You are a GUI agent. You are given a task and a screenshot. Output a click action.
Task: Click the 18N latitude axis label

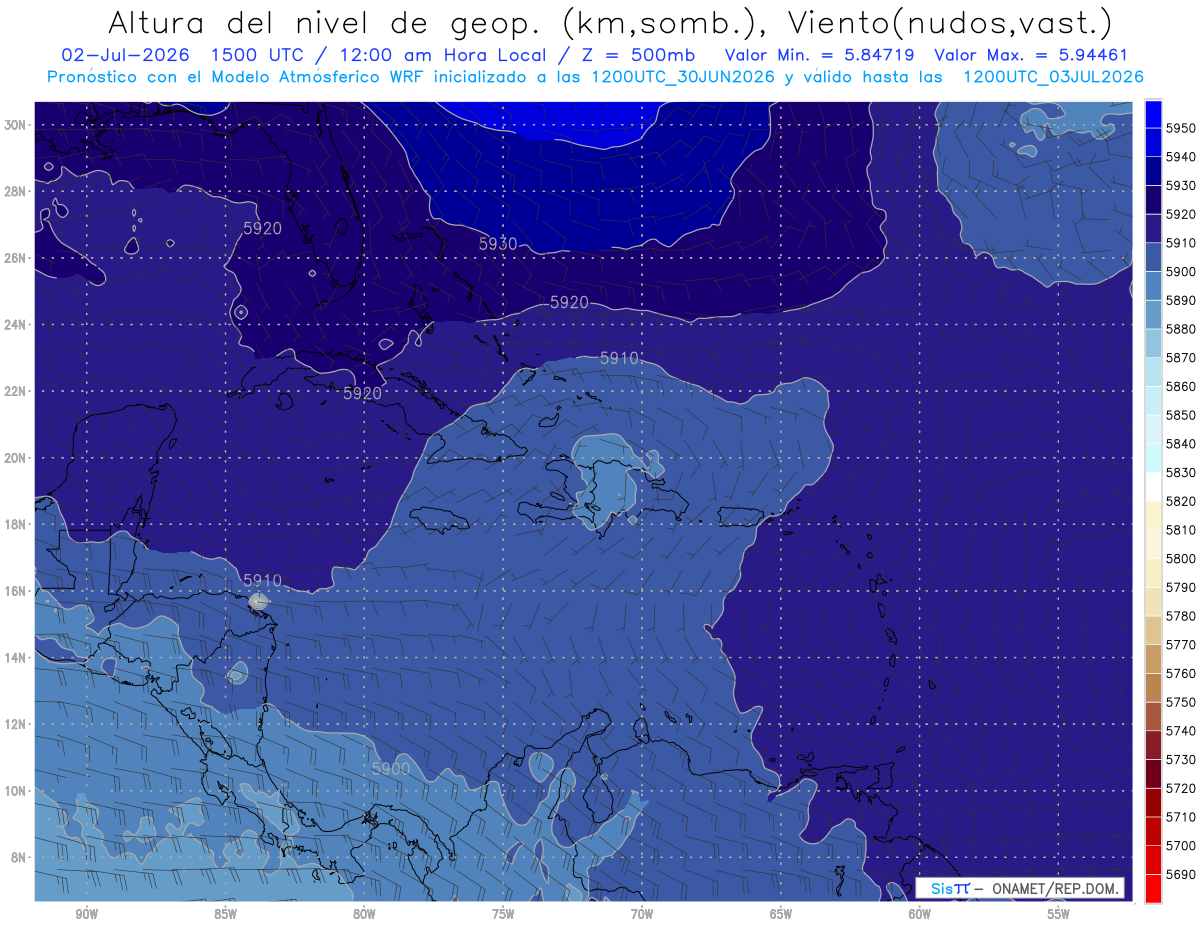[15, 524]
